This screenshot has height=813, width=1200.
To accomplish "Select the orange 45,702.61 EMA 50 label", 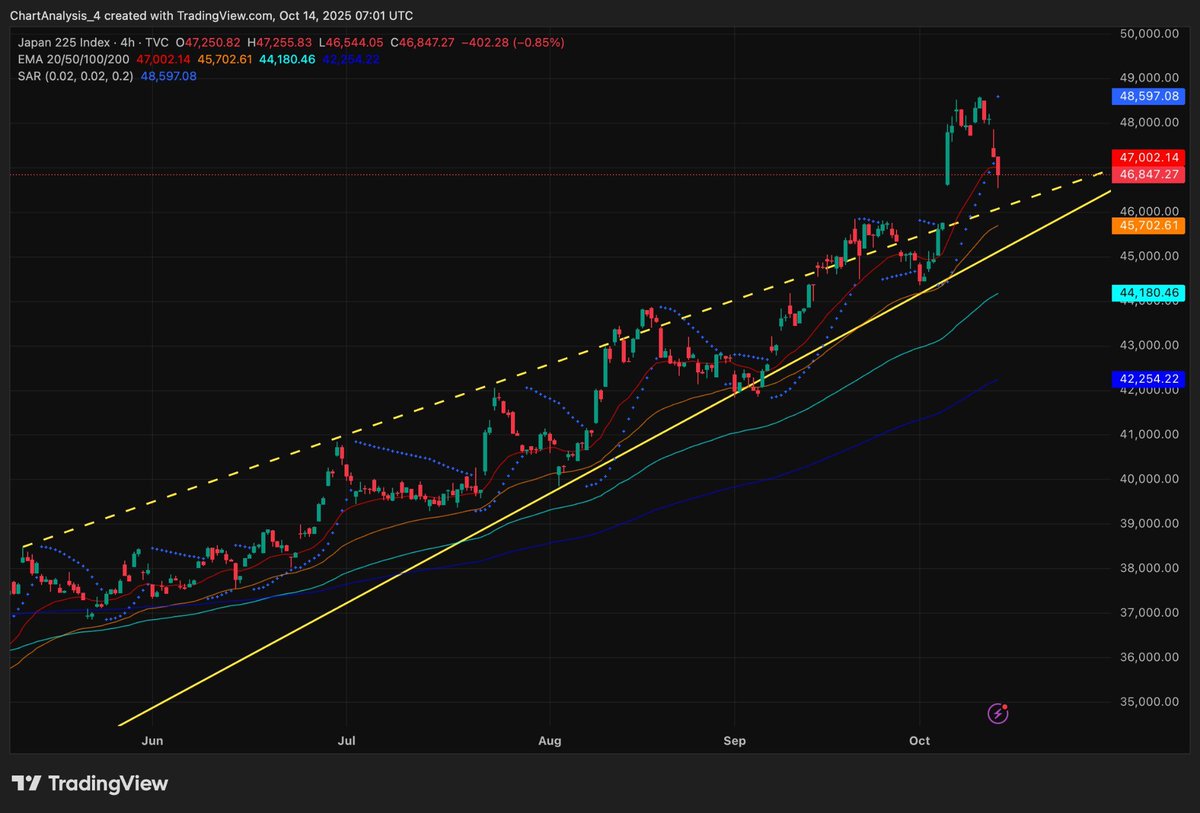I will pyautogui.click(x=1147, y=226).
